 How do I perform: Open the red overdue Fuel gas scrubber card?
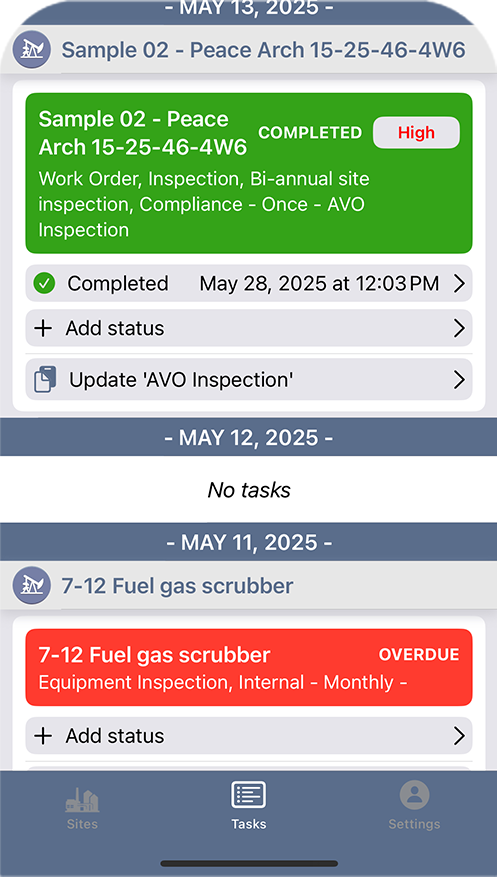(249, 668)
